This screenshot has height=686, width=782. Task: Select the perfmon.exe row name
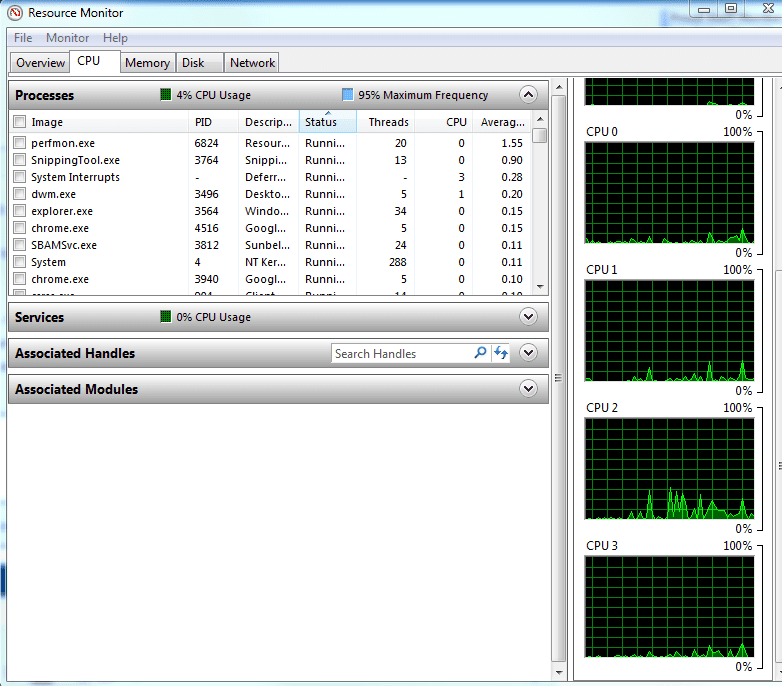(x=63, y=143)
